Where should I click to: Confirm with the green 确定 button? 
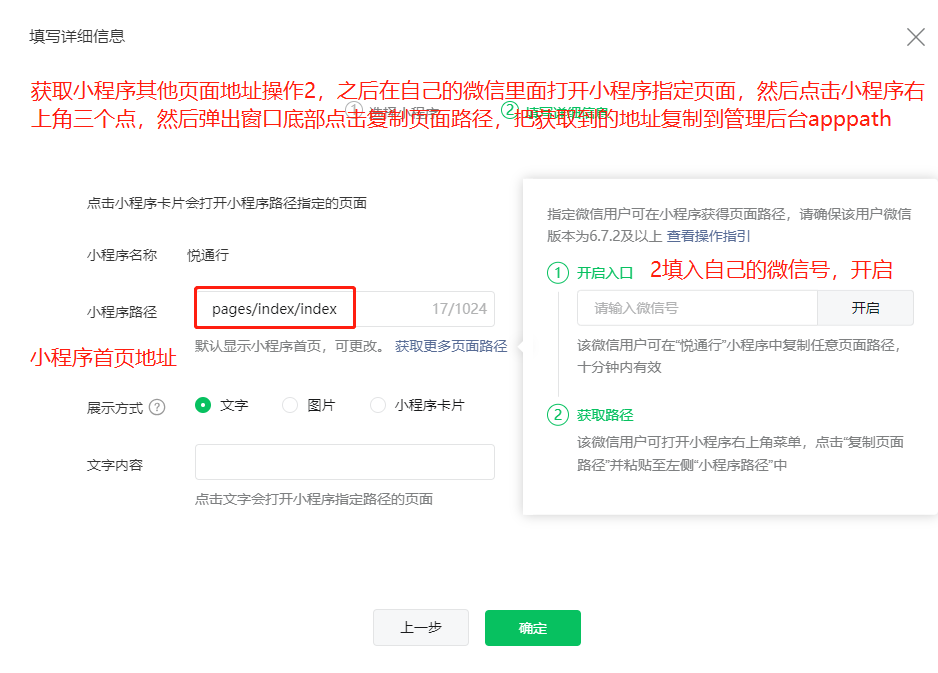click(532, 628)
